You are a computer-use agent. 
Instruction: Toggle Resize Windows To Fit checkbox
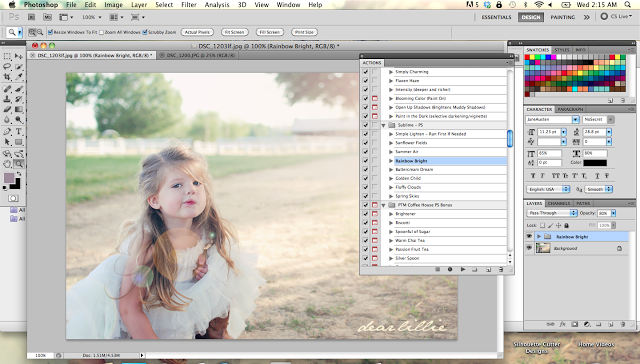click(50, 32)
